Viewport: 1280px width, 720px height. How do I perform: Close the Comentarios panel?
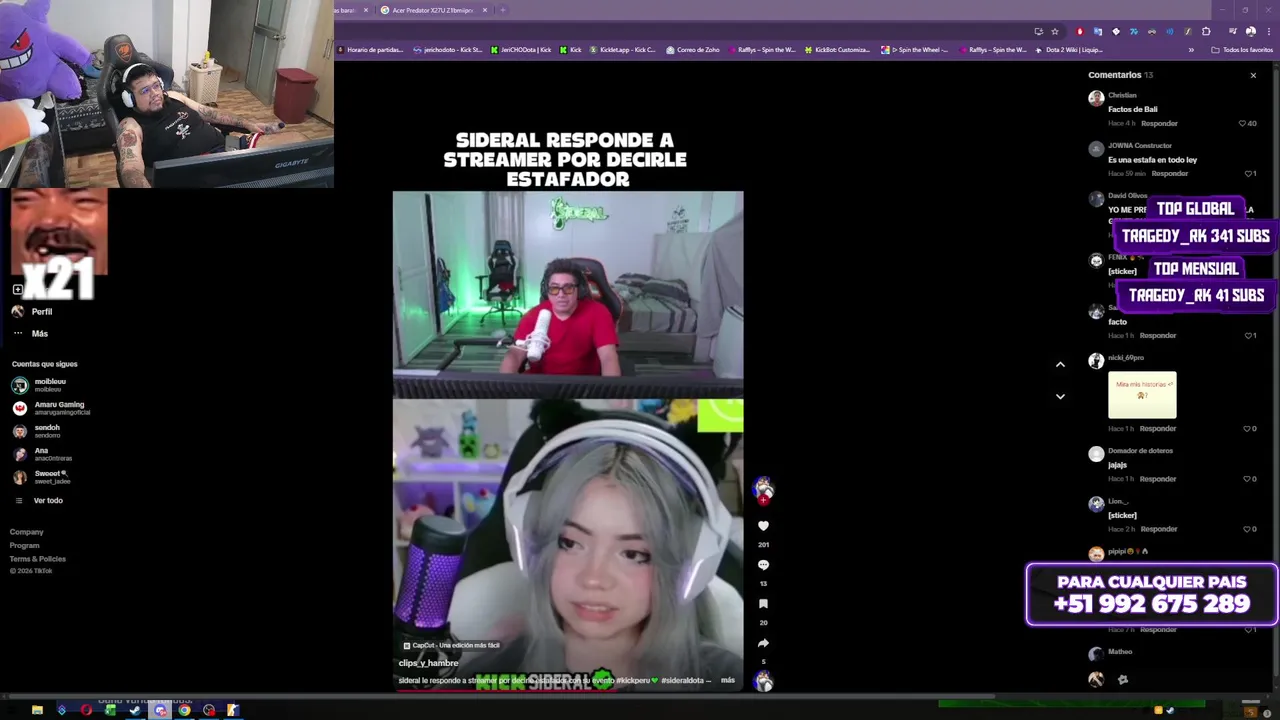pyautogui.click(x=1253, y=75)
